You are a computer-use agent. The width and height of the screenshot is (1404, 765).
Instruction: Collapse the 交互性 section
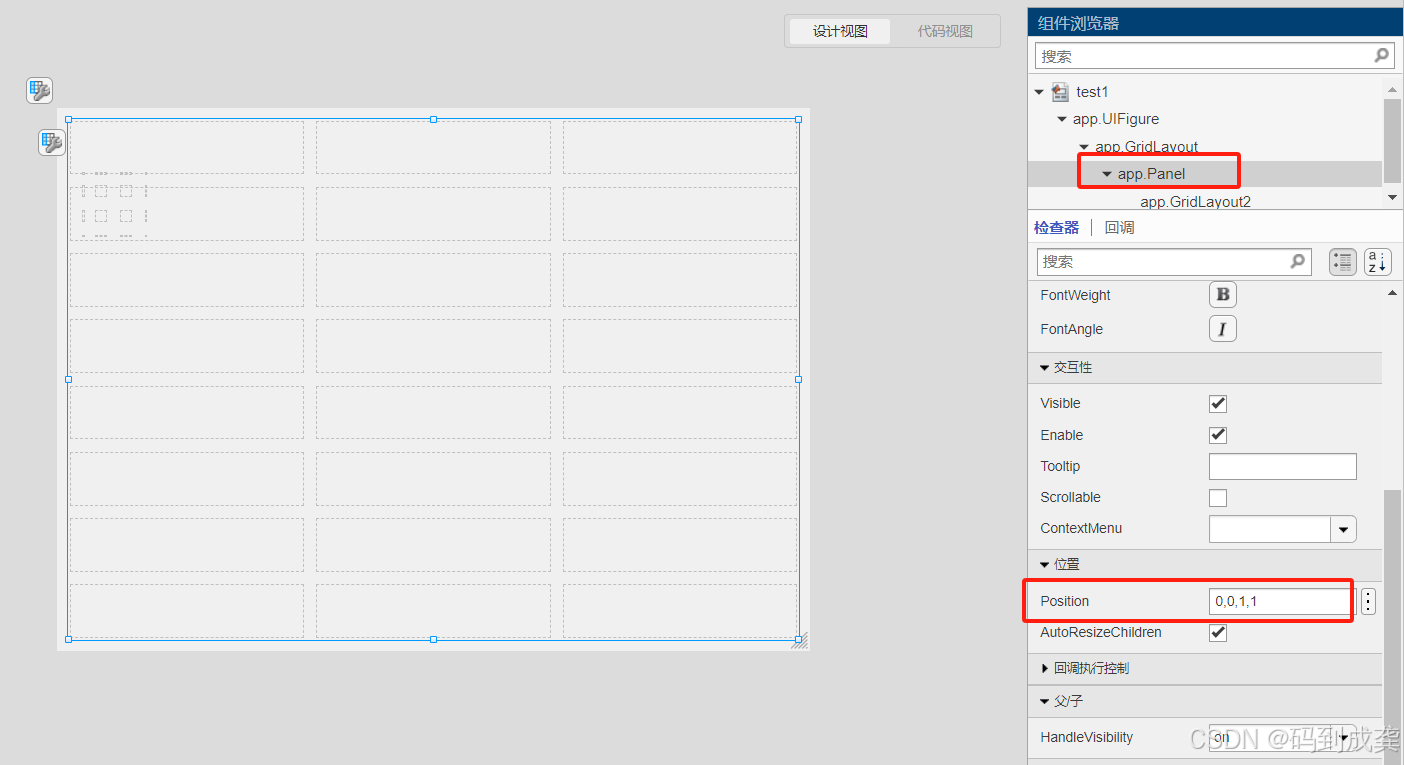pos(1045,368)
